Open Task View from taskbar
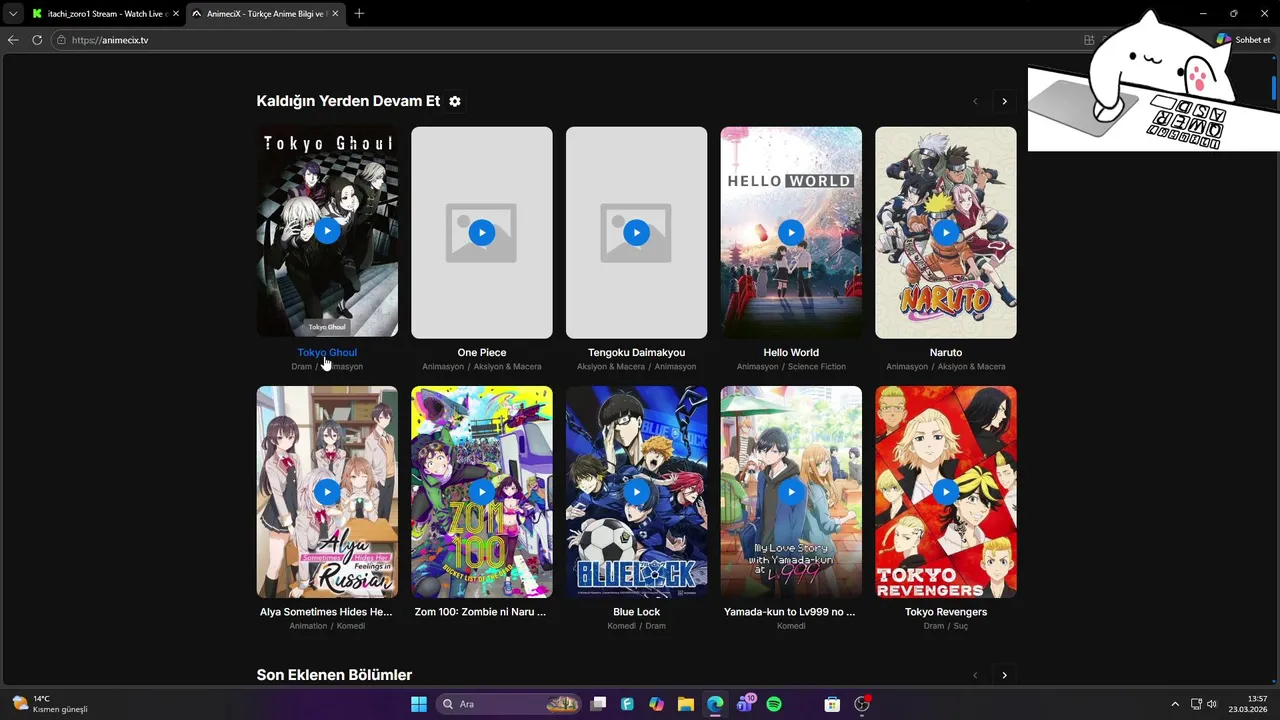The height and width of the screenshot is (720, 1280). coord(598,704)
